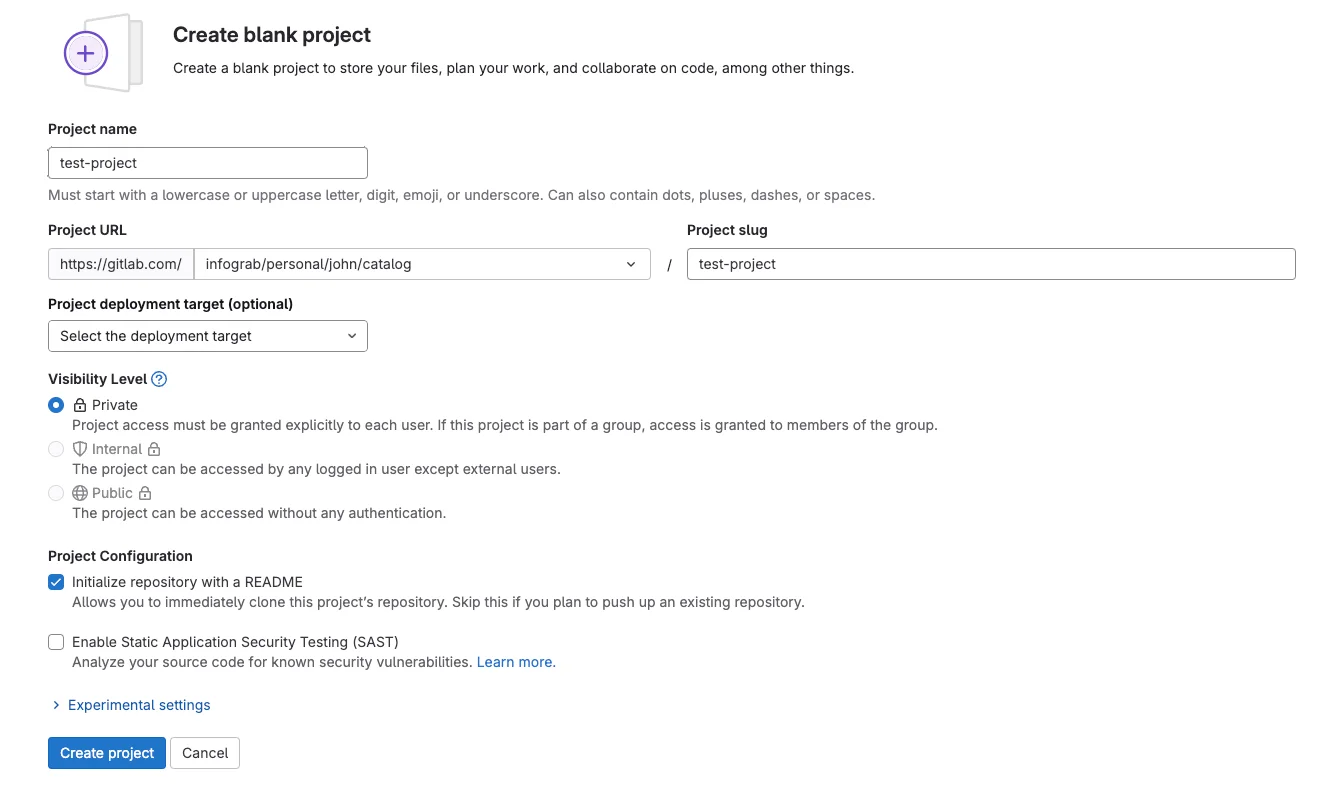Click the Project slug input field

pyautogui.click(x=990, y=263)
